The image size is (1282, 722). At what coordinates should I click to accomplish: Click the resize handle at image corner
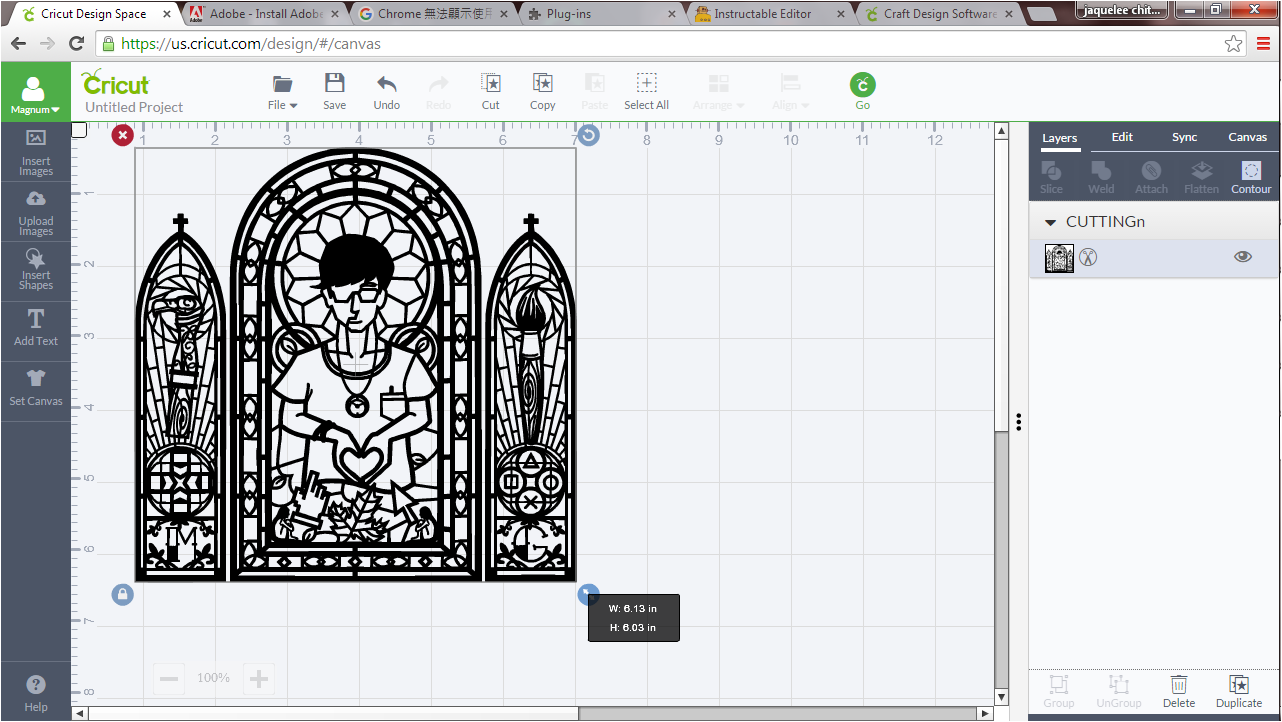(x=589, y=595)
